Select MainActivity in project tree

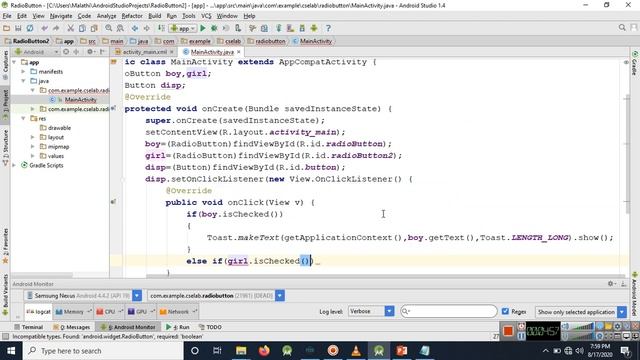tap(80, 100)
